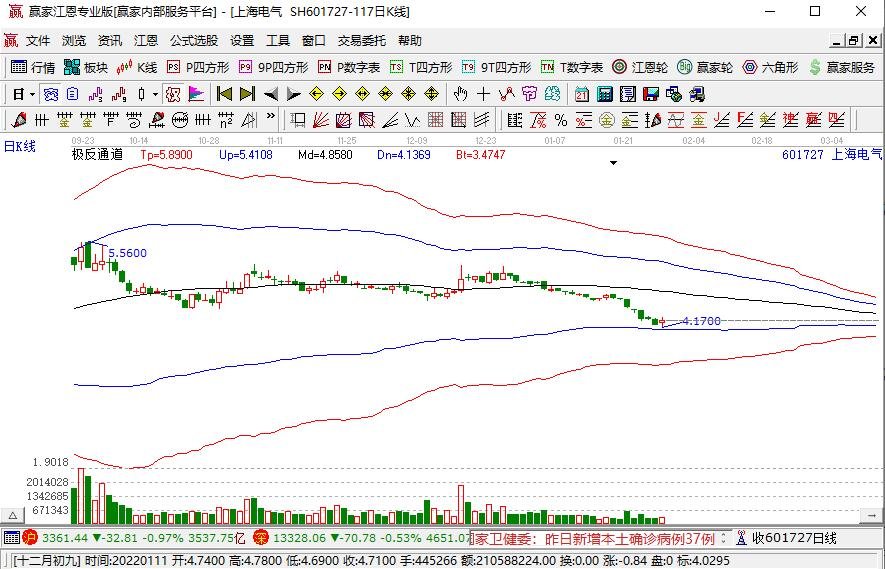The image size is (885, 569).
Task: Open the 文件 menu
Action: pyautogui.click(x=38, y=41)
